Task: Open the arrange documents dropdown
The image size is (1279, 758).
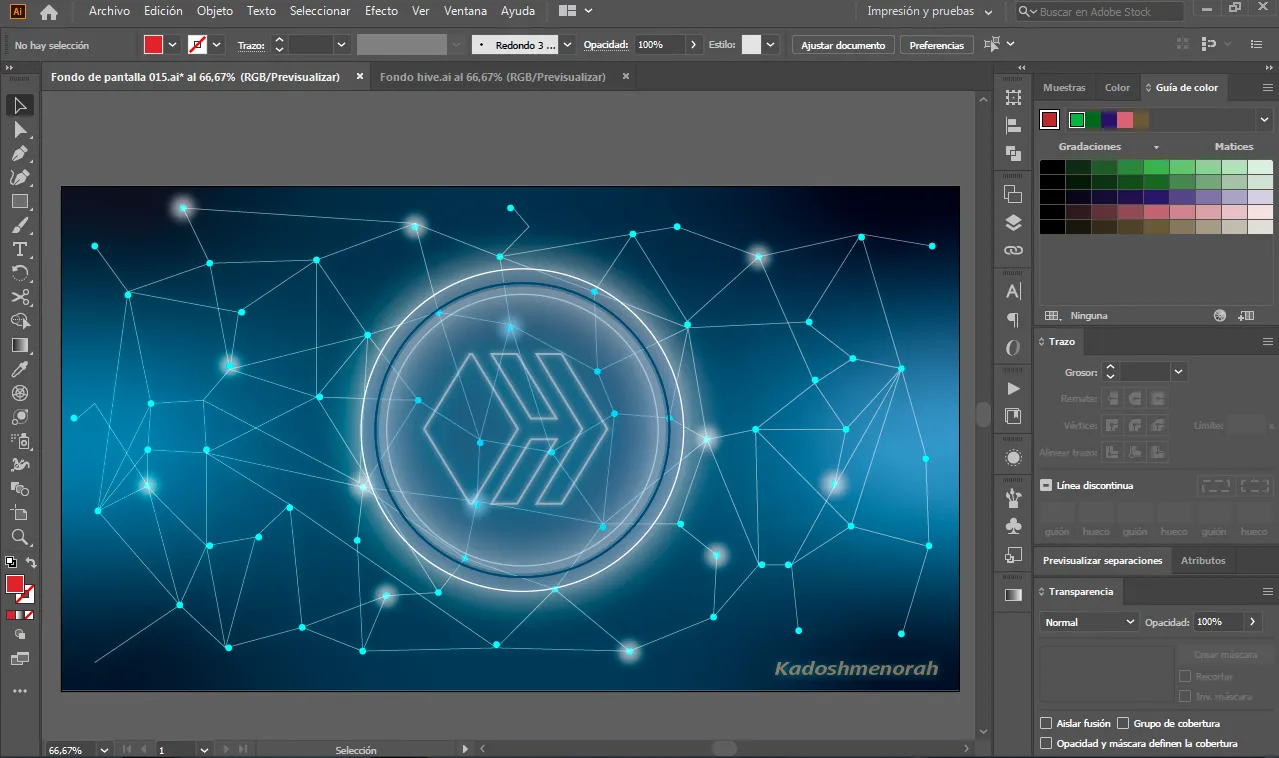Action: coord(575,11)
